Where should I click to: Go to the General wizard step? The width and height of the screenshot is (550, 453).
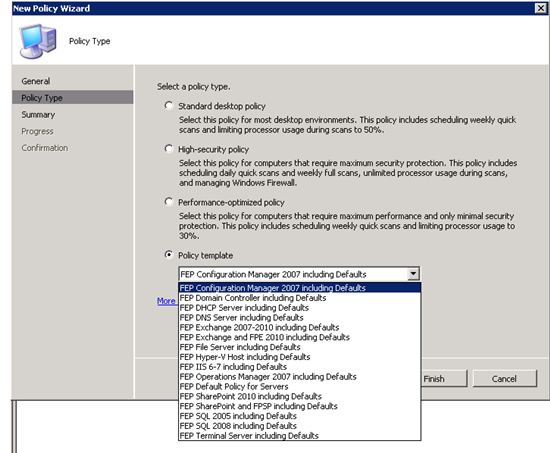[x=36, y=81]
